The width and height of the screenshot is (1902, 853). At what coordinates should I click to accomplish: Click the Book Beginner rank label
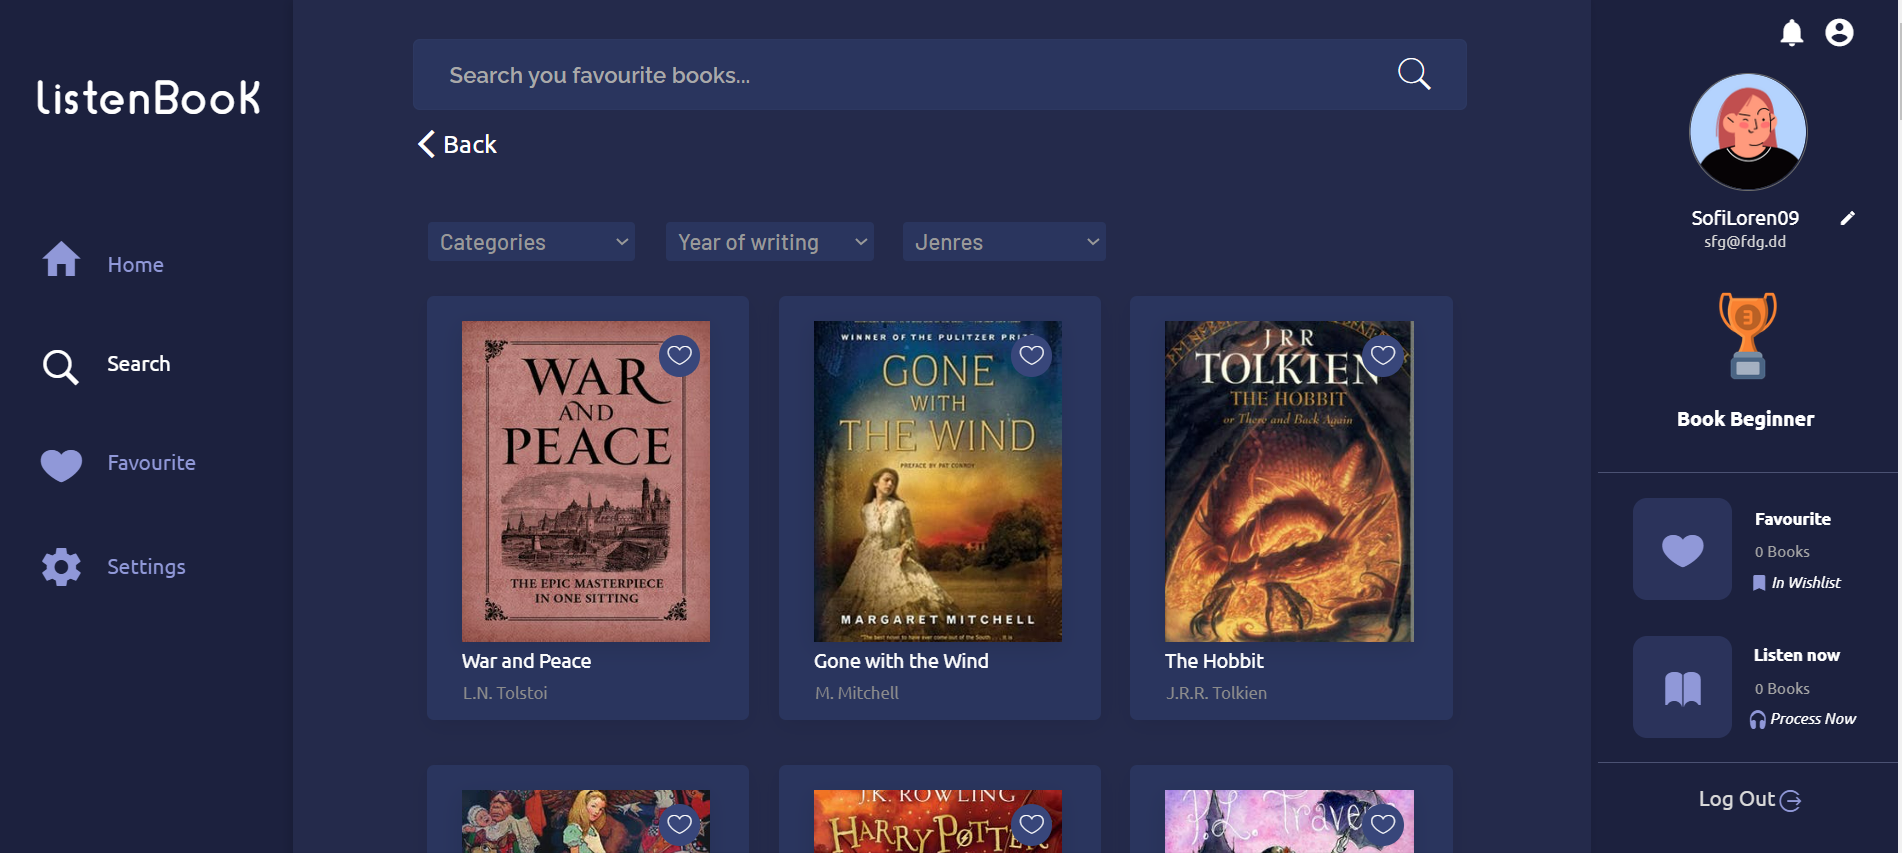point(1745,419)
